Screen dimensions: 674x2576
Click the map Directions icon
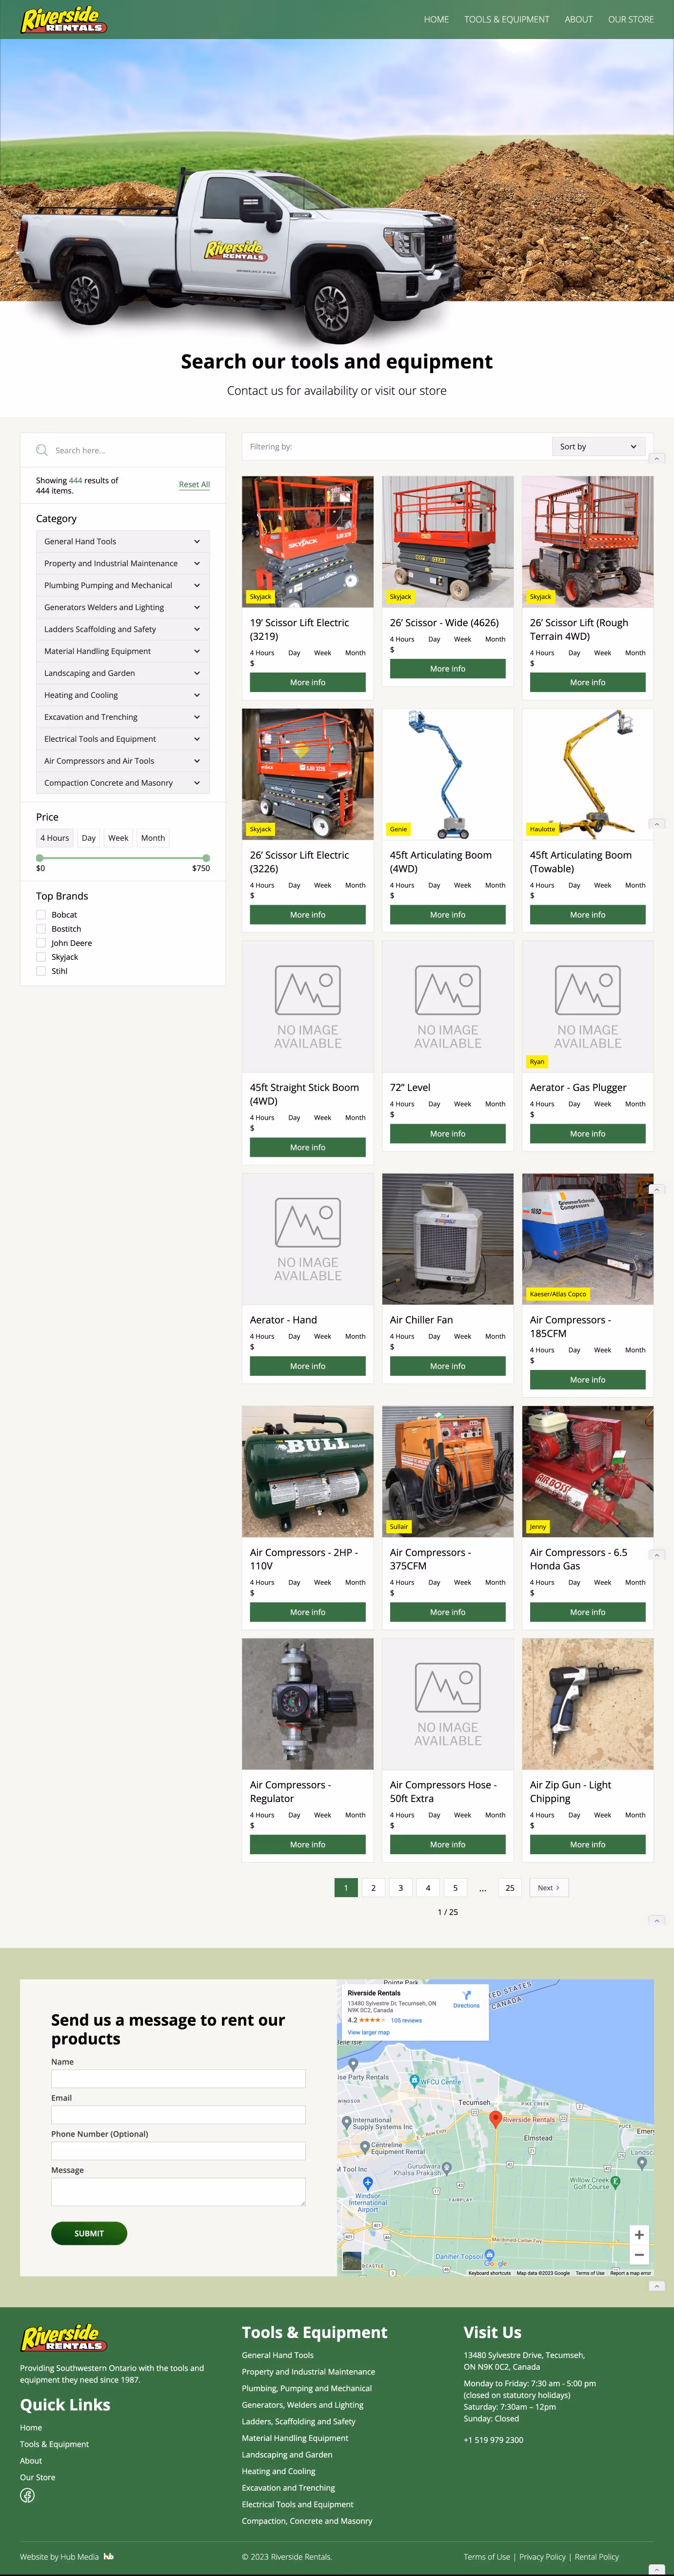[466, 1995]
